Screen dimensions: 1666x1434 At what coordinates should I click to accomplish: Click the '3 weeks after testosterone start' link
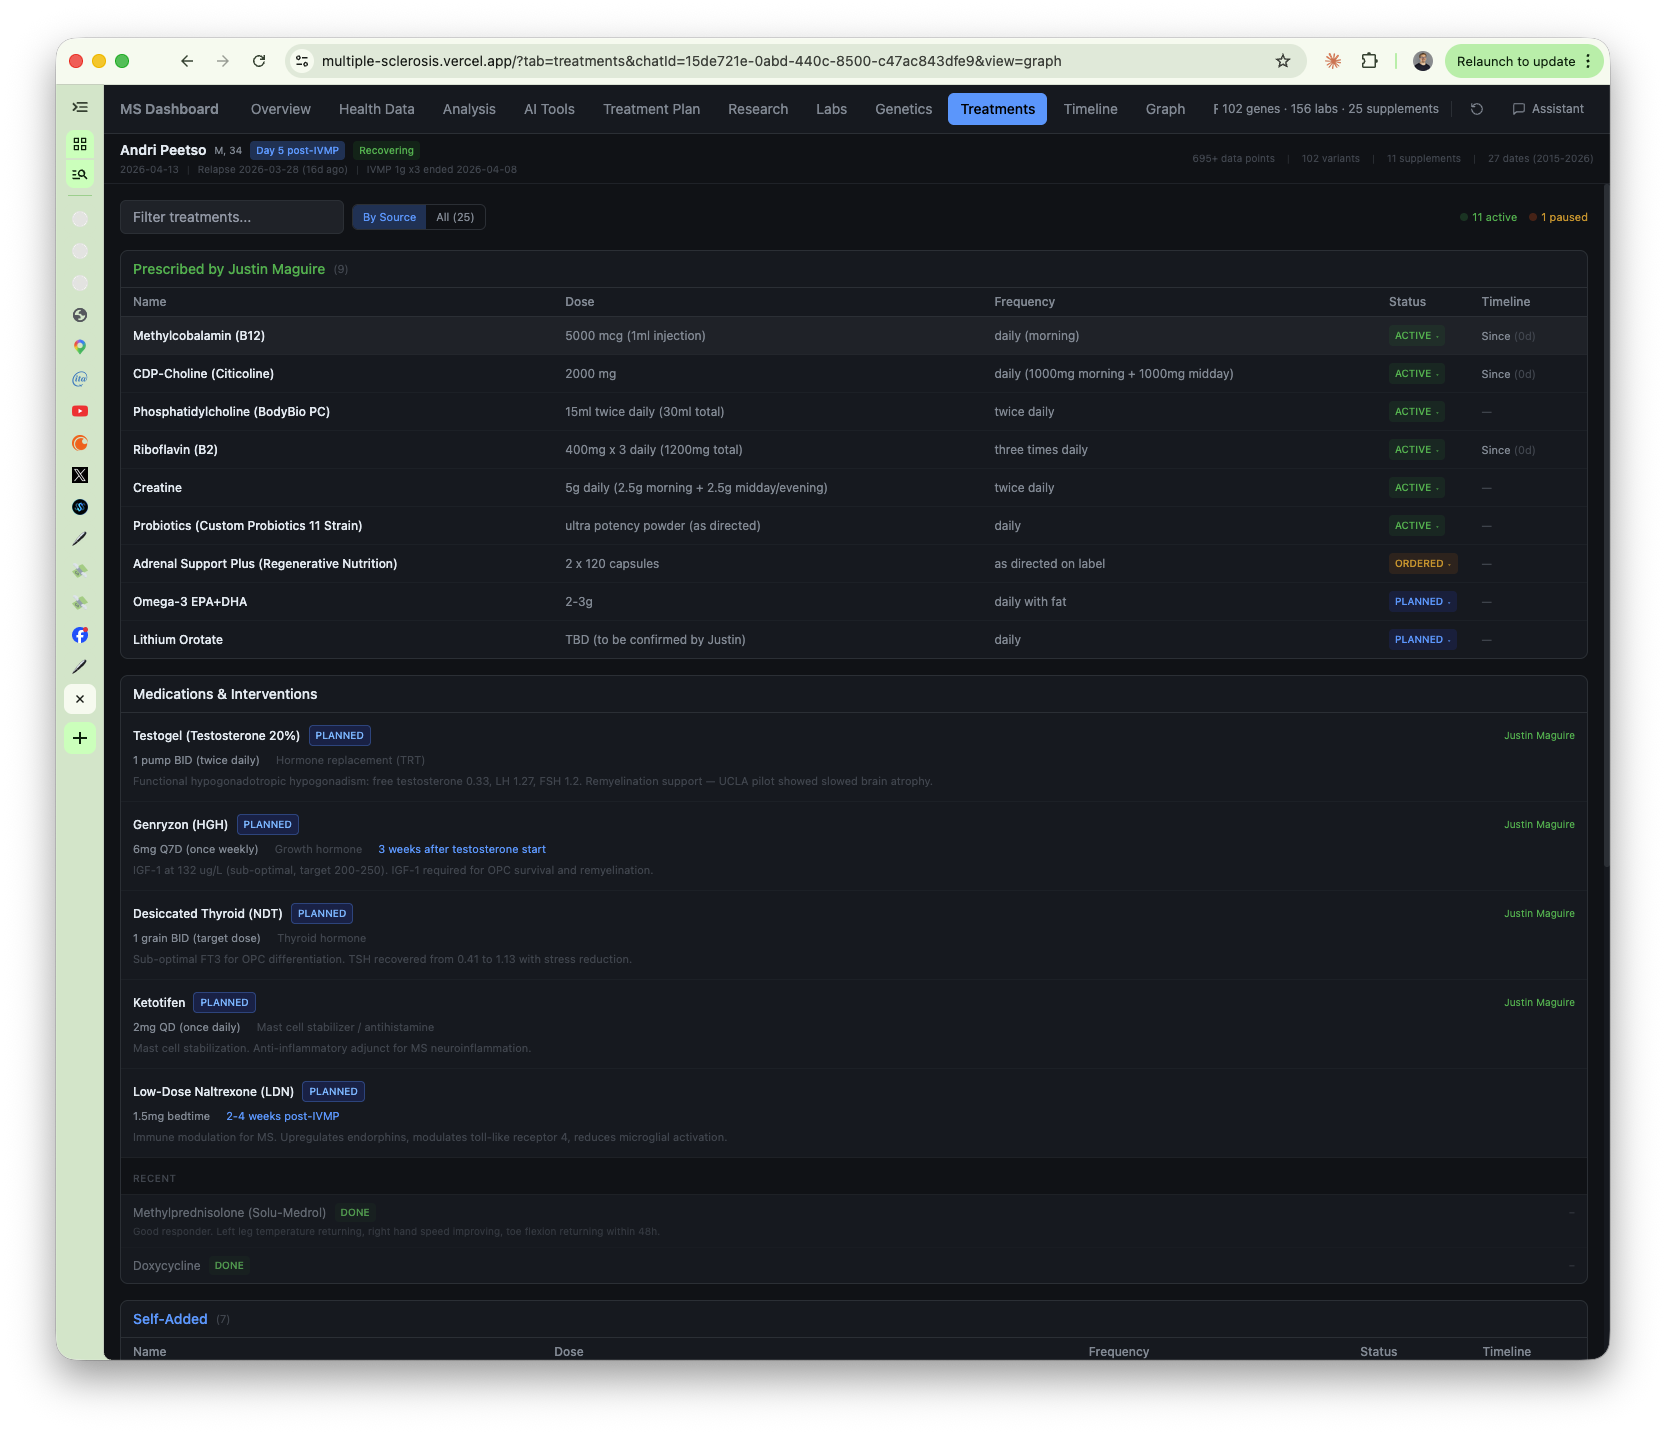pyautogui.click(x=461, y=849)
